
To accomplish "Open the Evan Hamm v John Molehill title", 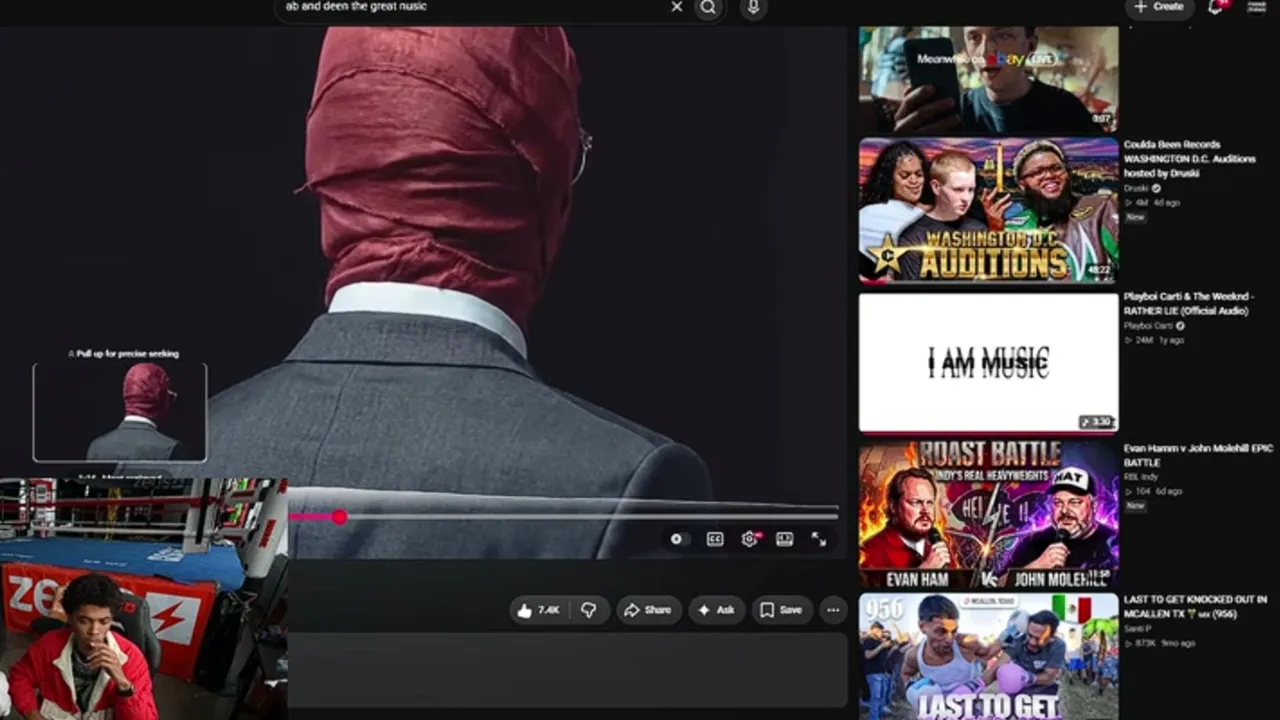I will pyautogui.click(x=1198, y=456).
